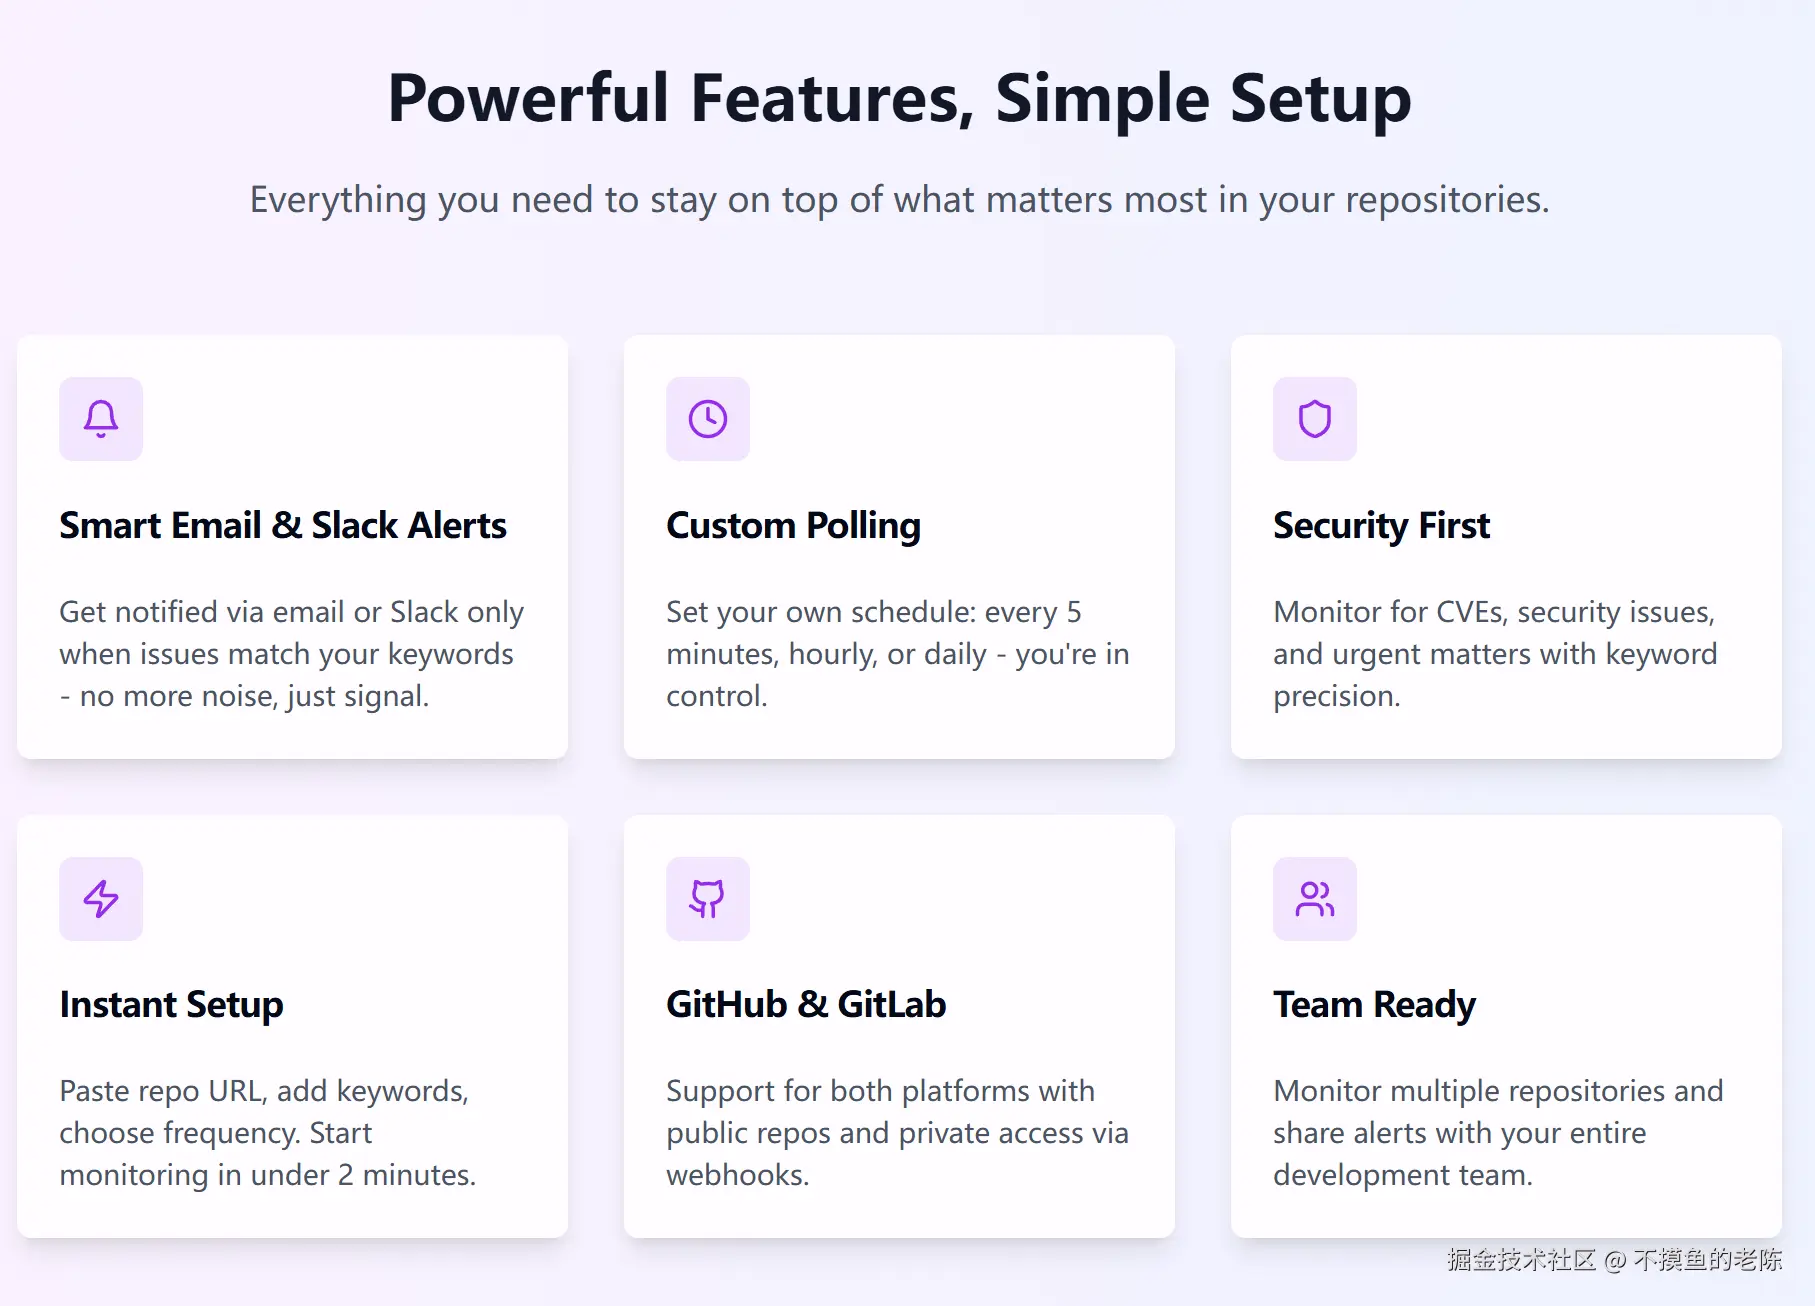Click the "Everything you need" subtitle text
Viewport: 1815px width, 1306px height.
click(899, 200)
